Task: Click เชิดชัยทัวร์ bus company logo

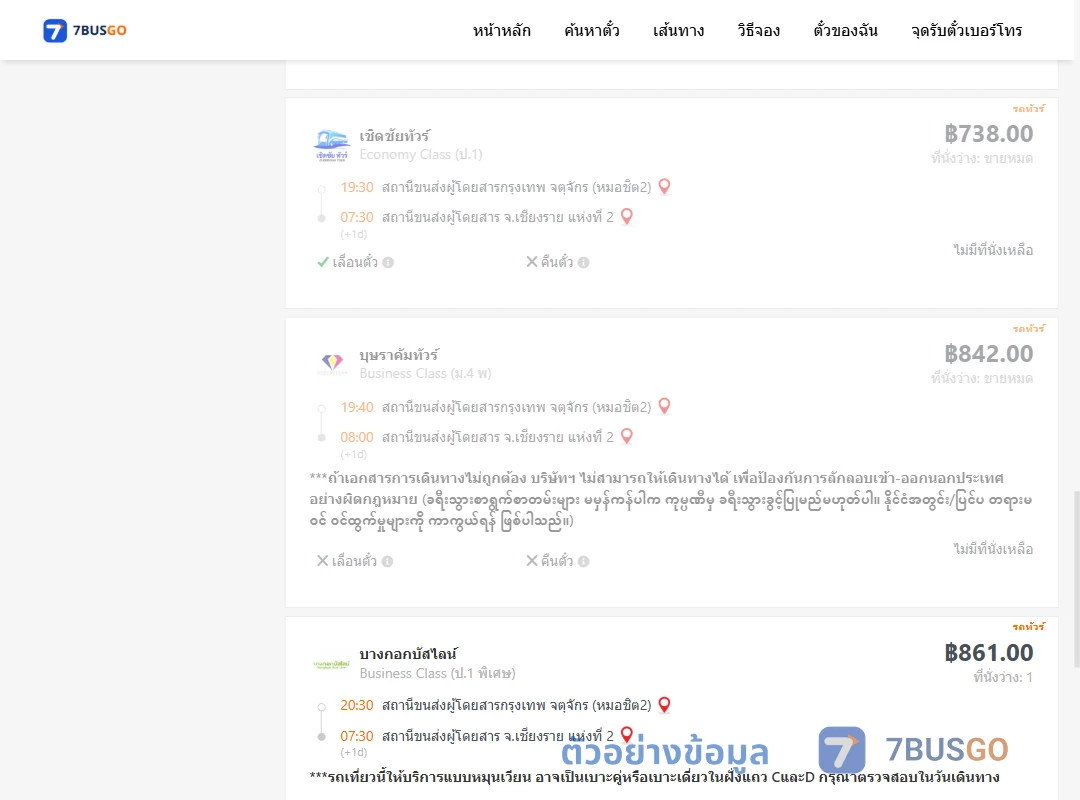Action: [332, 145]
